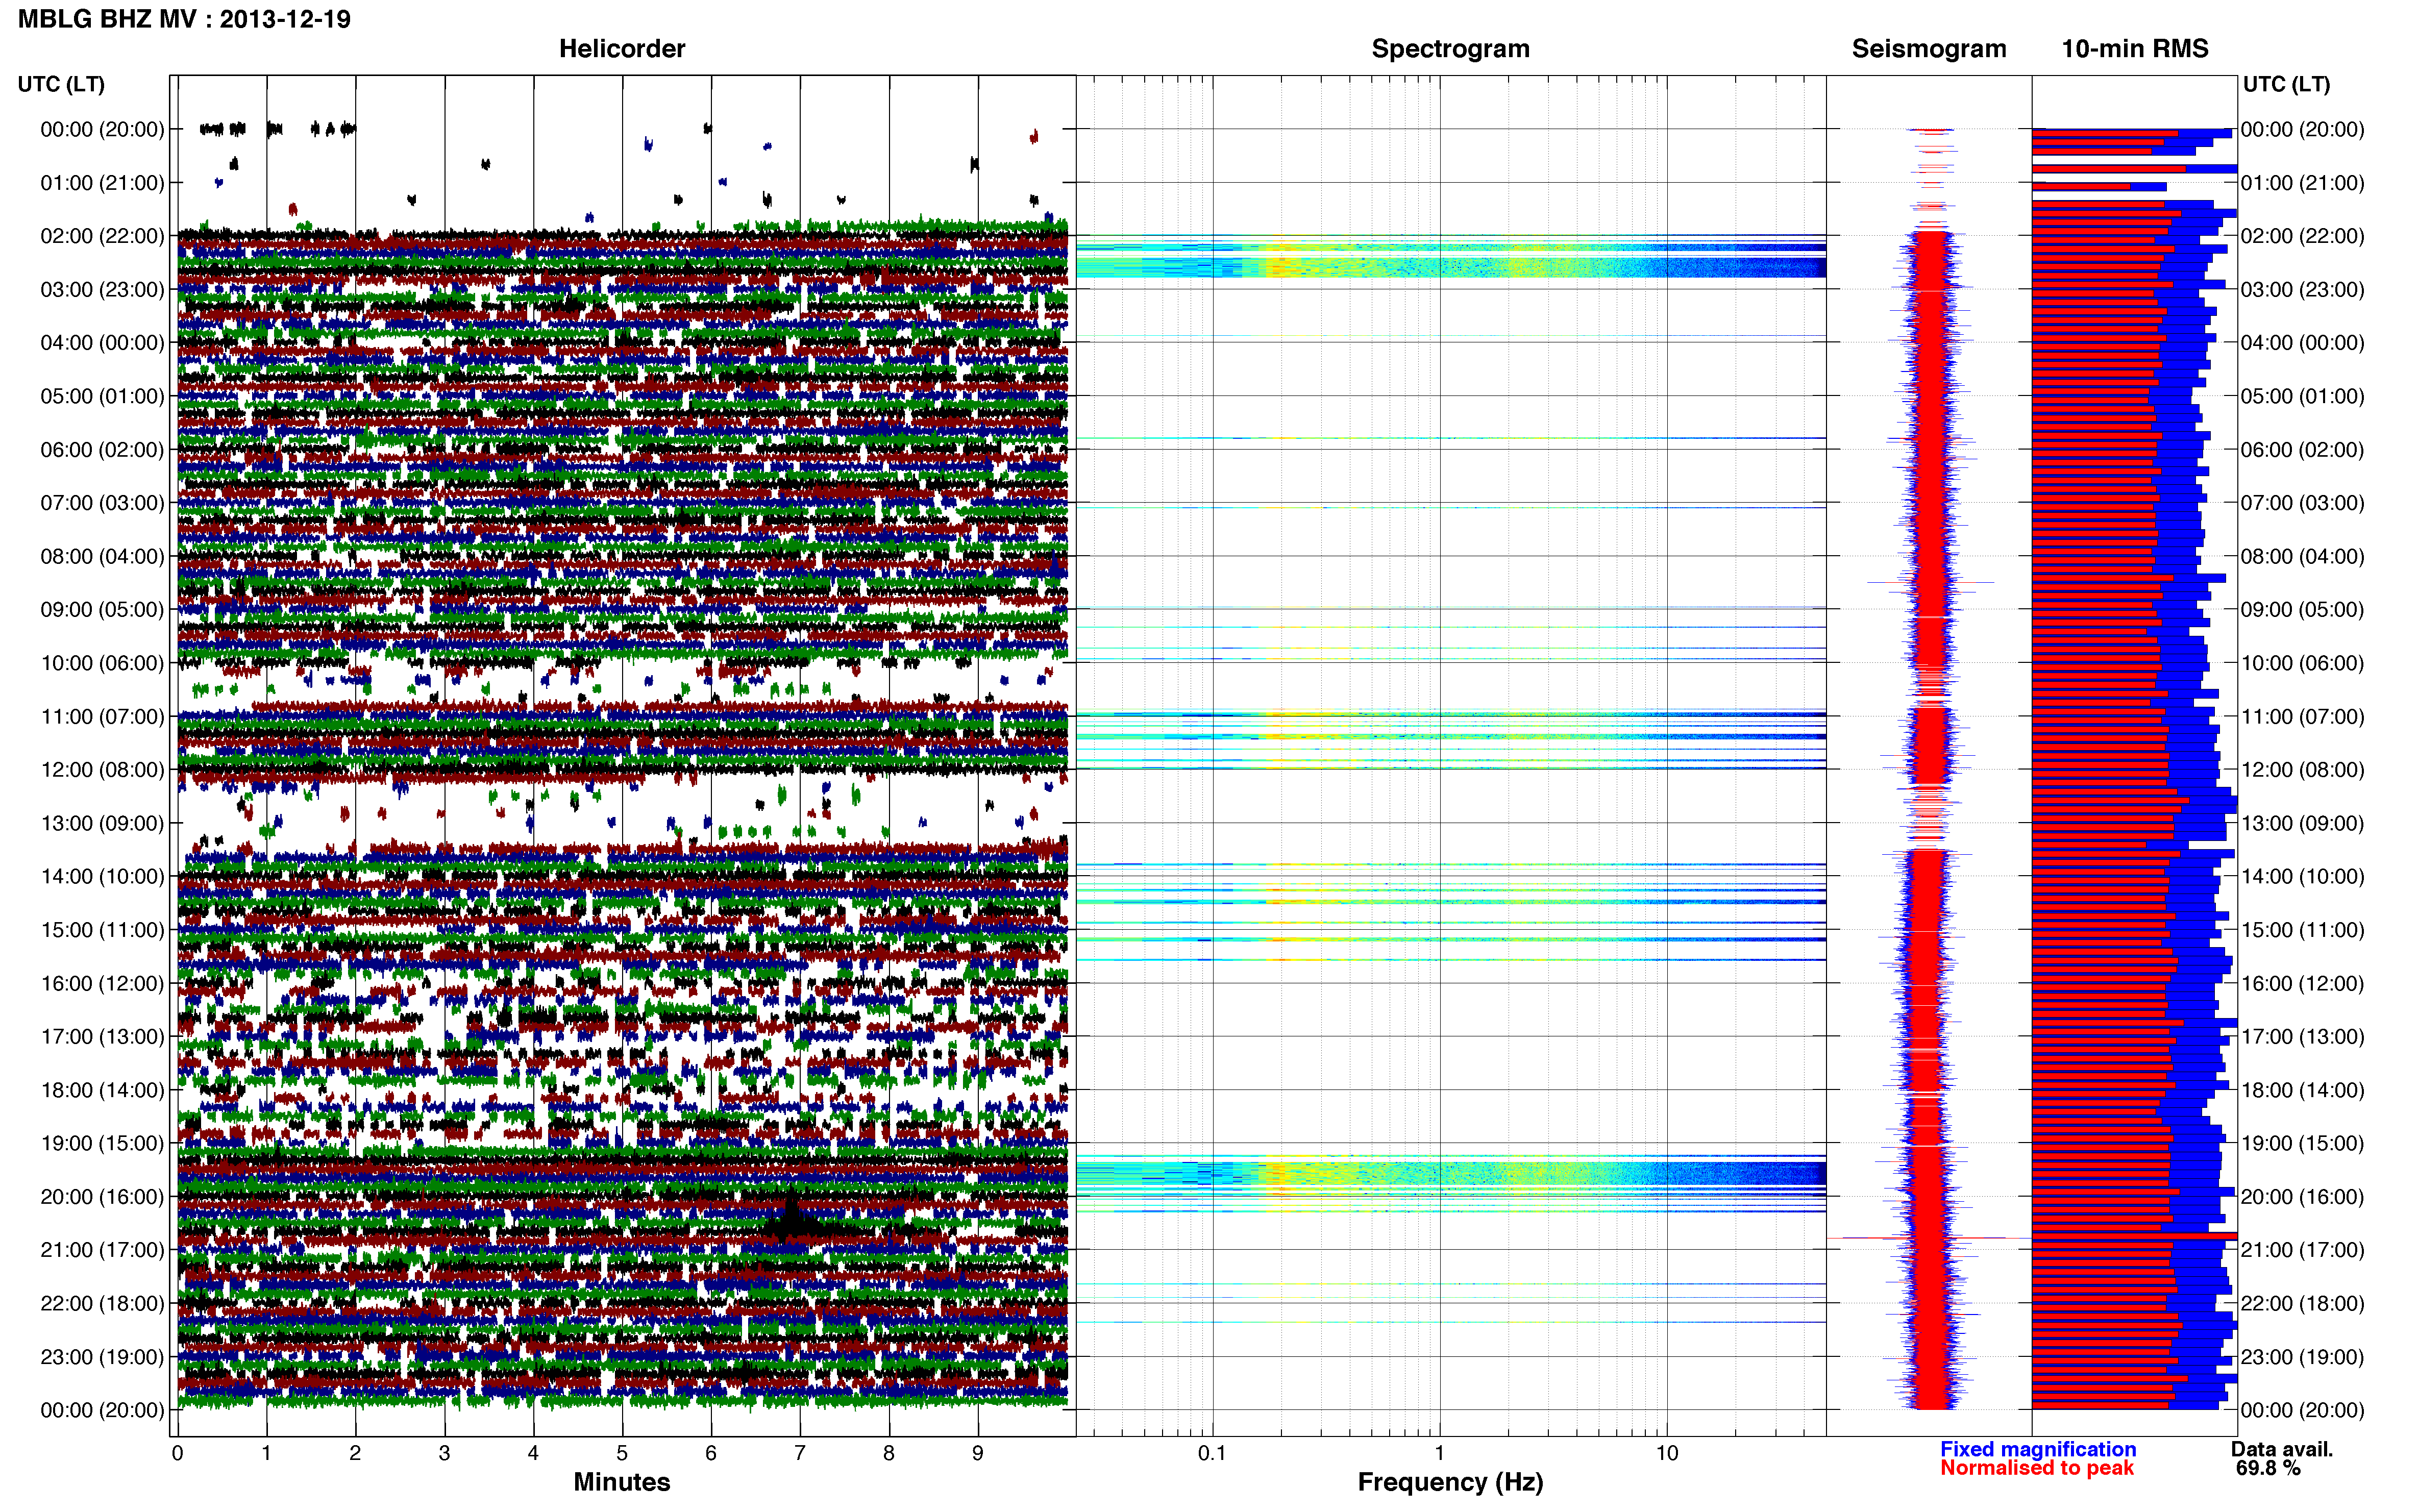This screenshot has width=2419, height=1512.
Task: Click 'UTC (LT)' label beside the 10-min RMS
Action: click(2286, 84)
